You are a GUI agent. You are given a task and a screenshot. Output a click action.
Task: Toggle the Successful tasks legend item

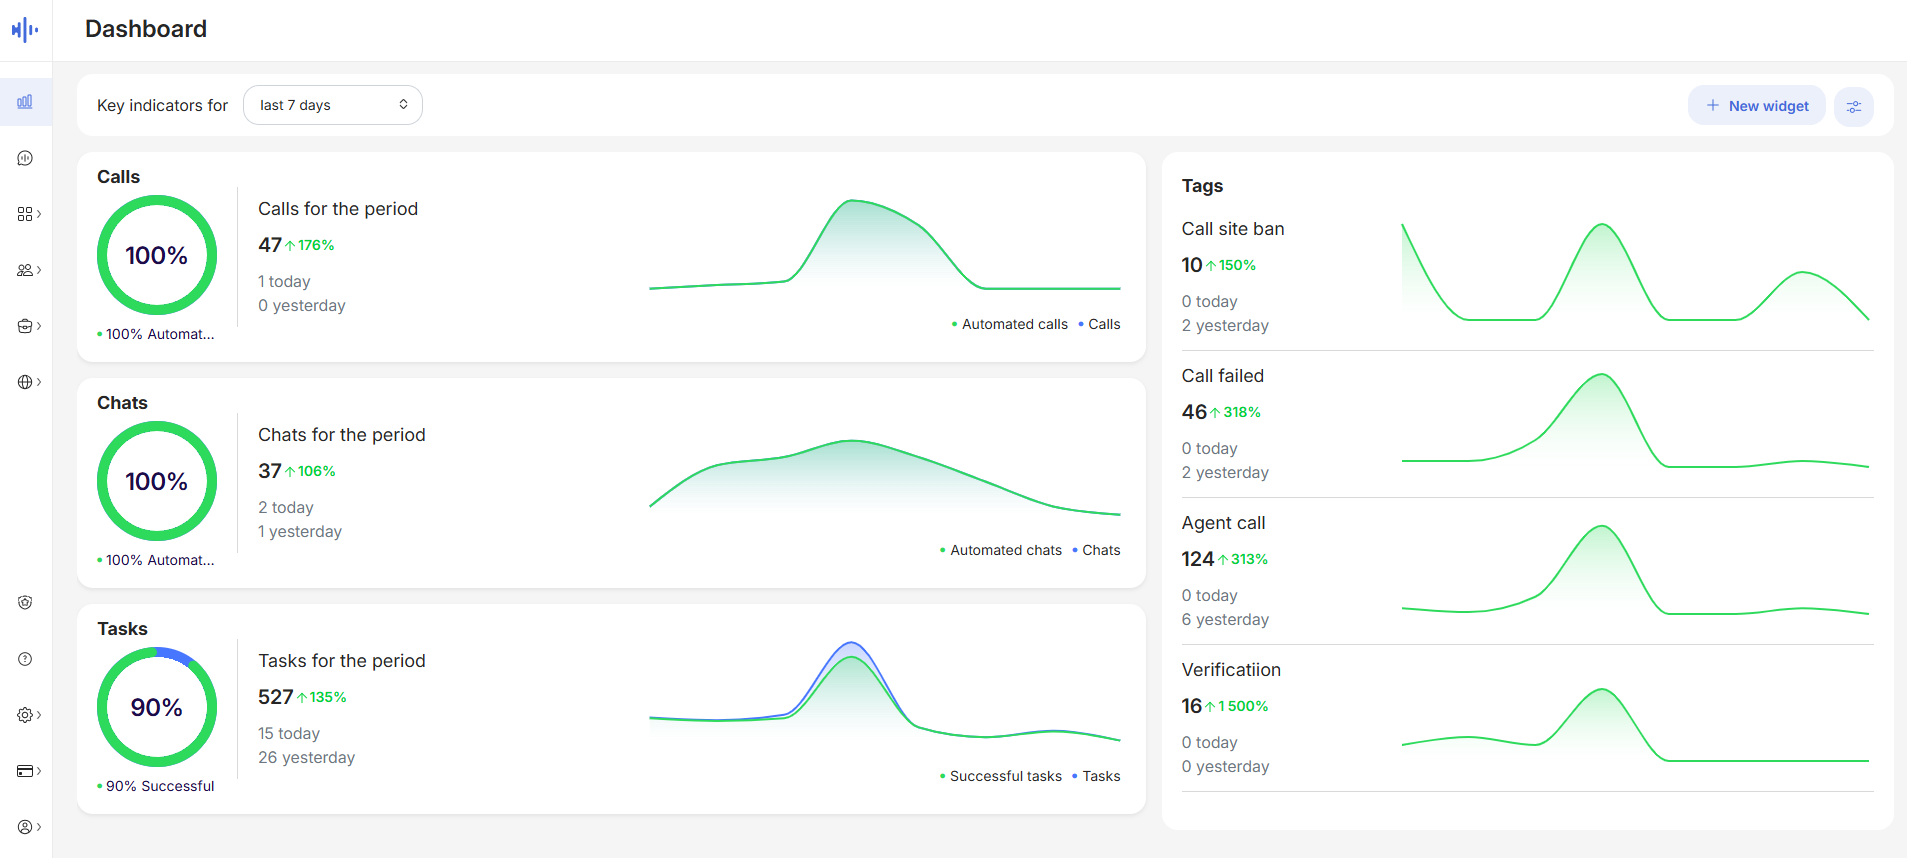pos(1001,776)
